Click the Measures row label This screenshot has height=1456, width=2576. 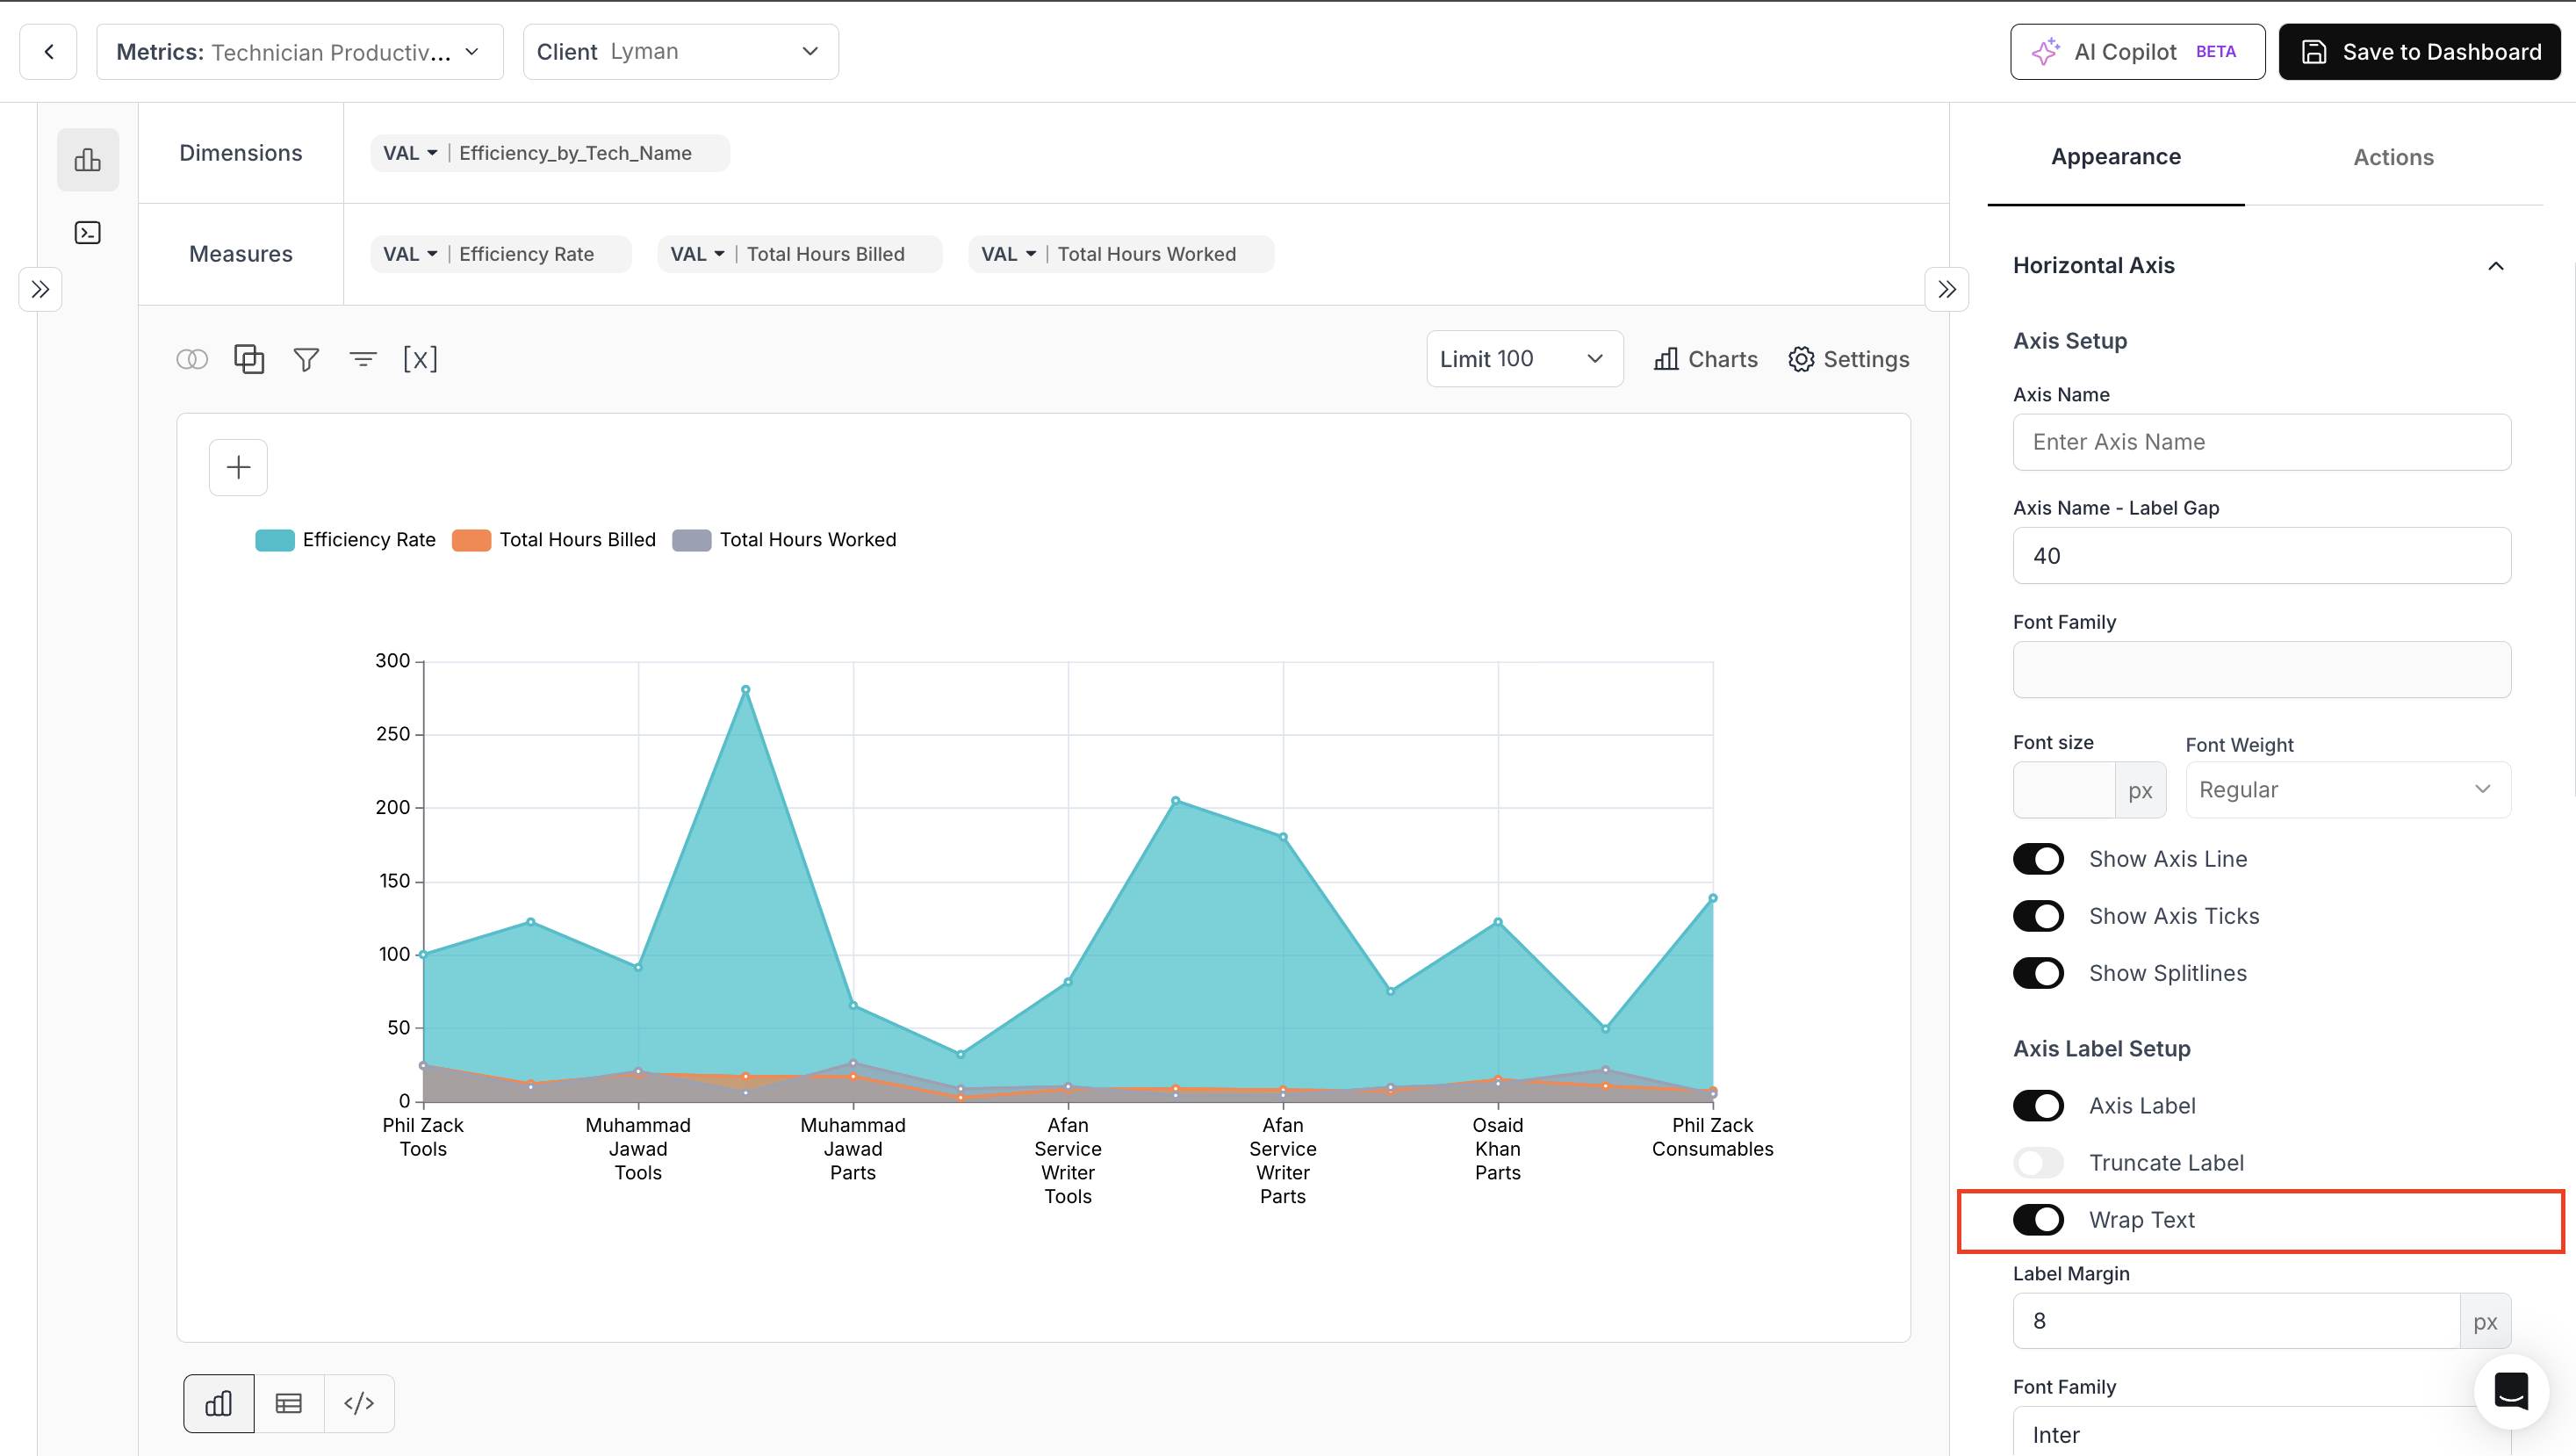click(241, 254)
